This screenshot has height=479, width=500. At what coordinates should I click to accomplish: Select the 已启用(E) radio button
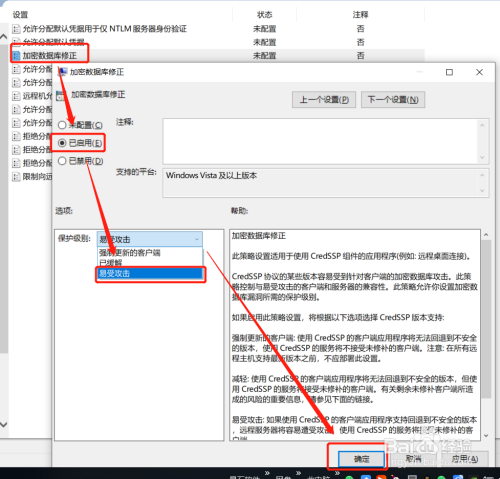pyautogui.click(x=62, y=143)
